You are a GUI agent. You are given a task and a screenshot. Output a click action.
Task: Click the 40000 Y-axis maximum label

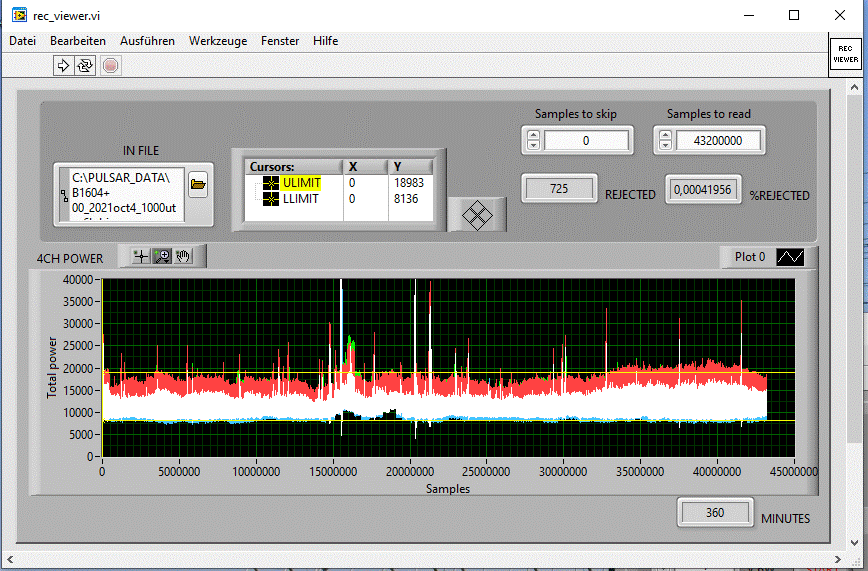tap(78, 280)
